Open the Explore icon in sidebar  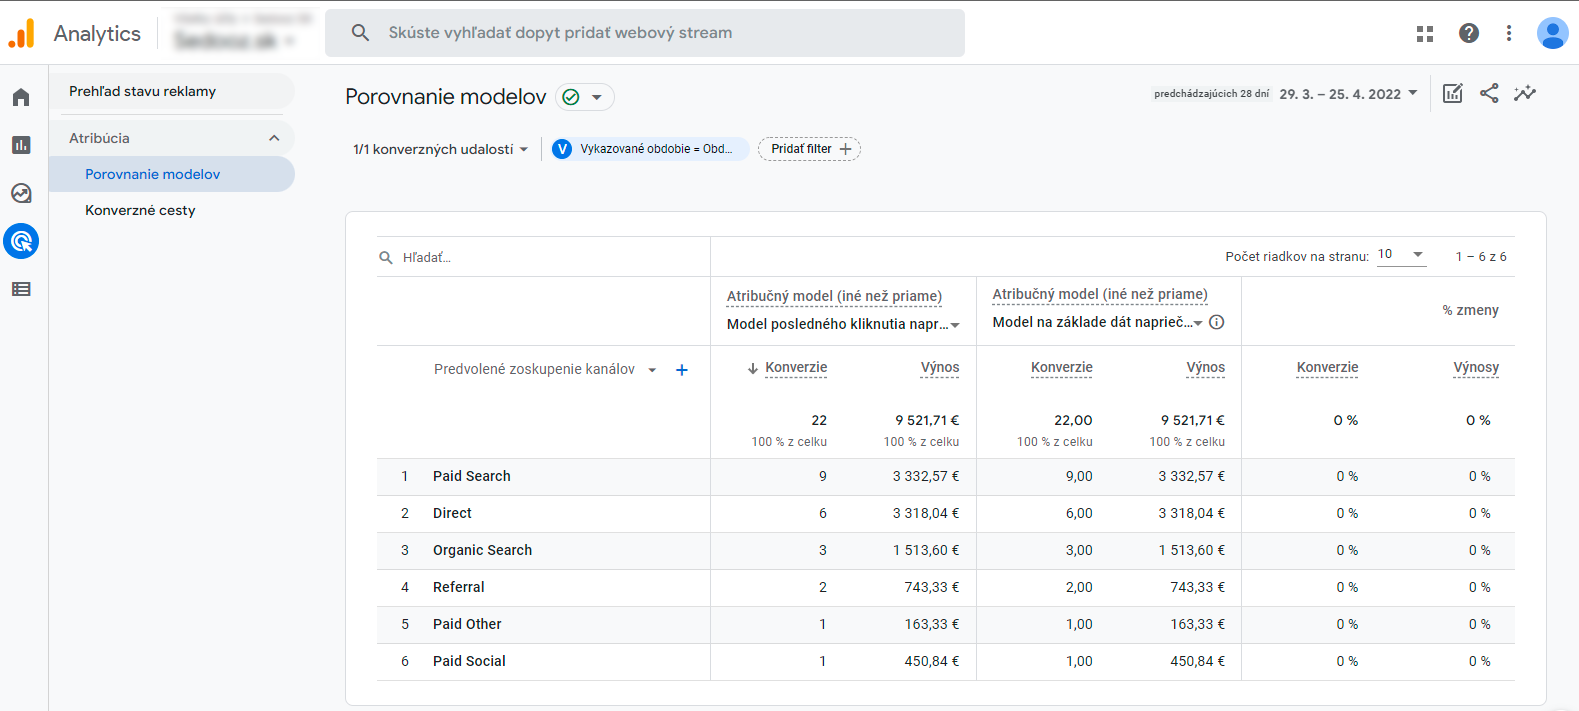coord(21,193)
